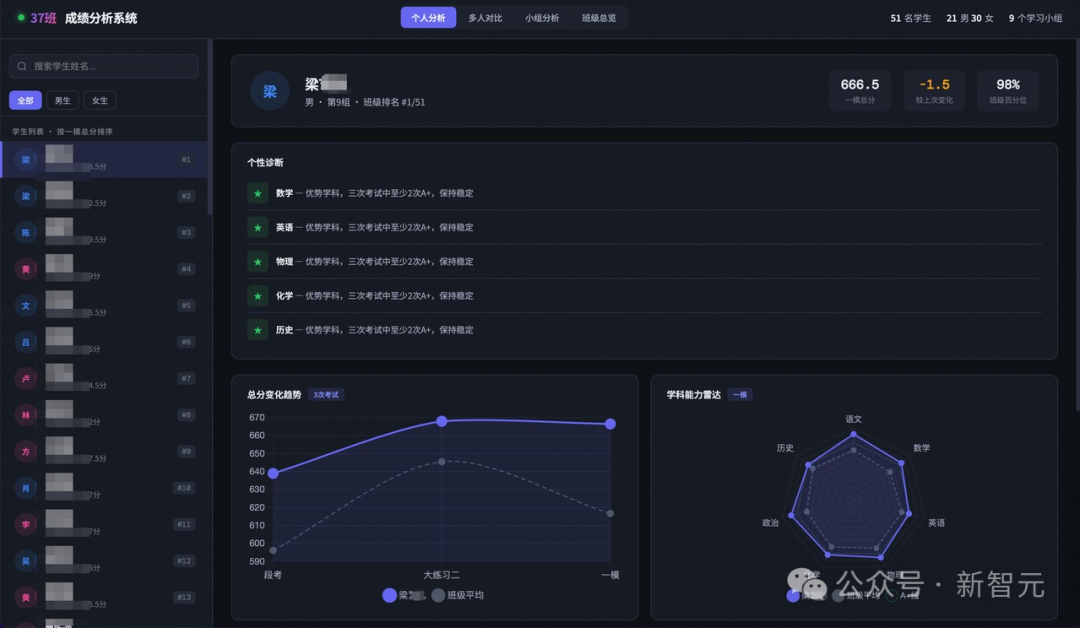Switch to the 多人对比 tab
The image size is (1080, 628).
tap(484, 17)
